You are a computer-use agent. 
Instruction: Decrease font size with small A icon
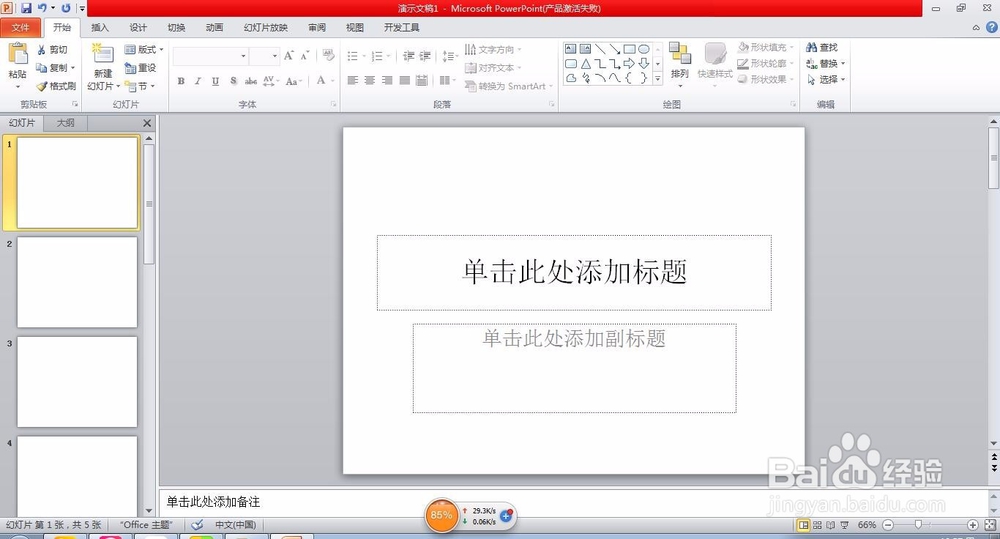pos(305,55)
